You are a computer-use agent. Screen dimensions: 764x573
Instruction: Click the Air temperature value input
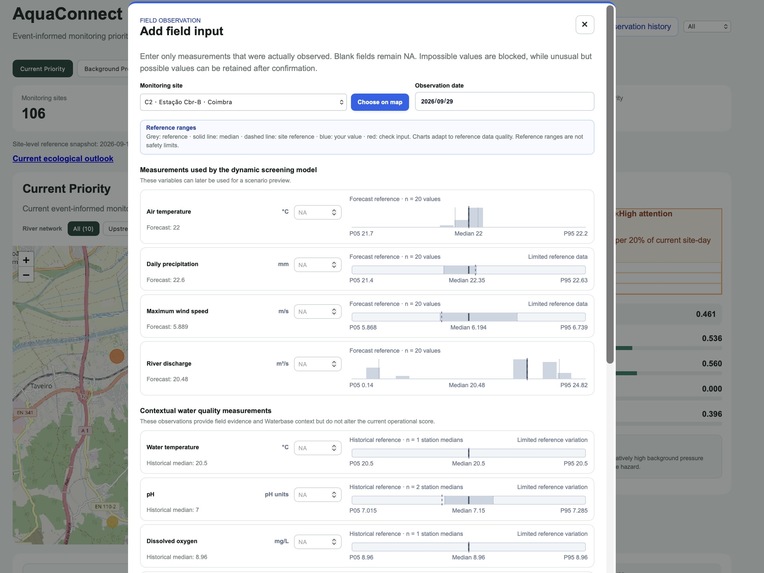(317, 212)
